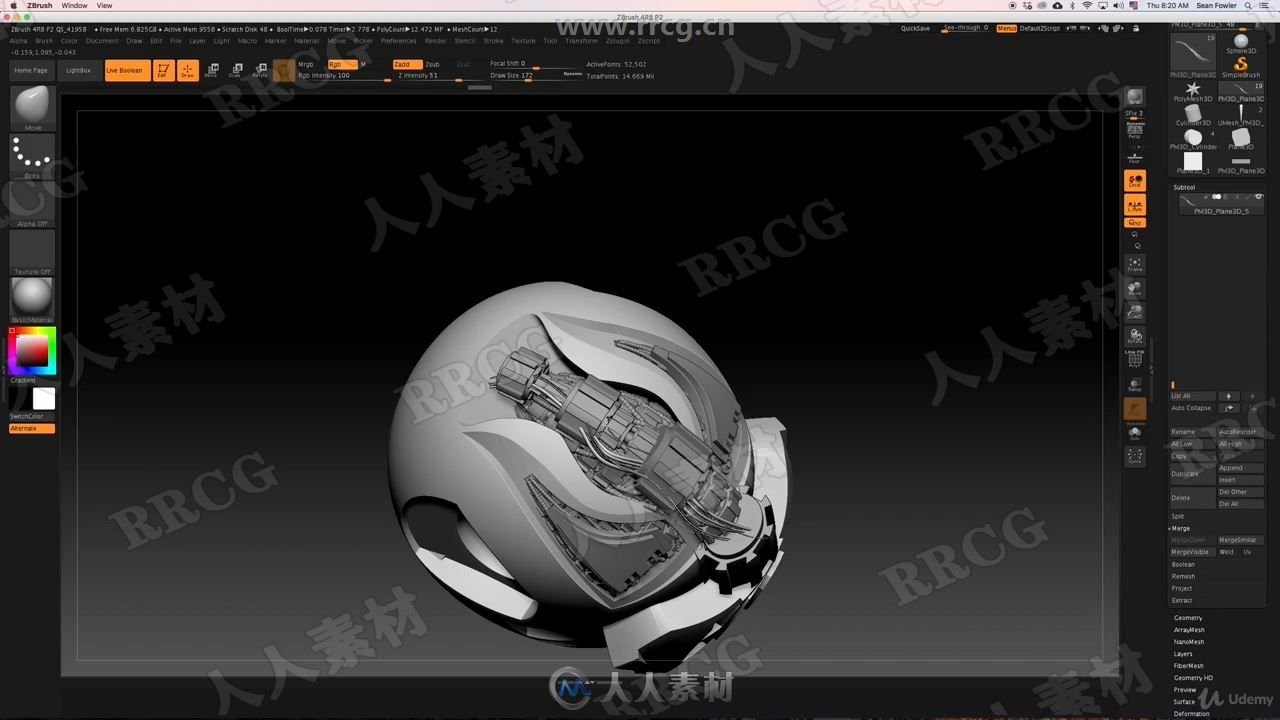The image size is (1280, 720).
Task: Select the Sphere3D tool thumbnail
Action: click(1241, 44)
